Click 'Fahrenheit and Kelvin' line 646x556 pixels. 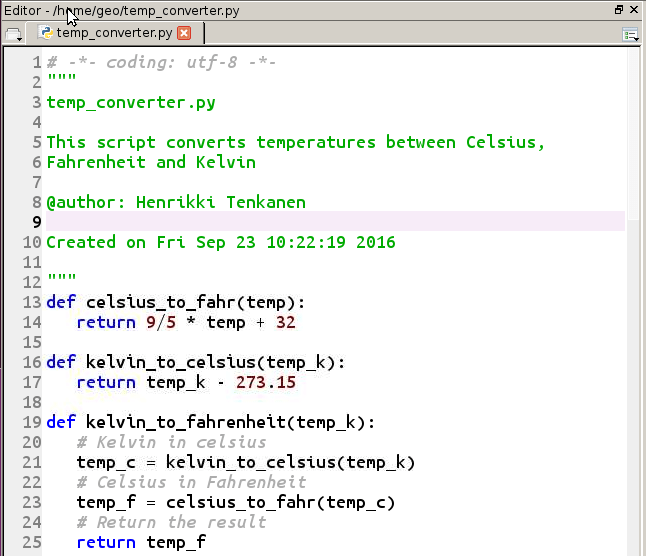(x=151, y=162)
